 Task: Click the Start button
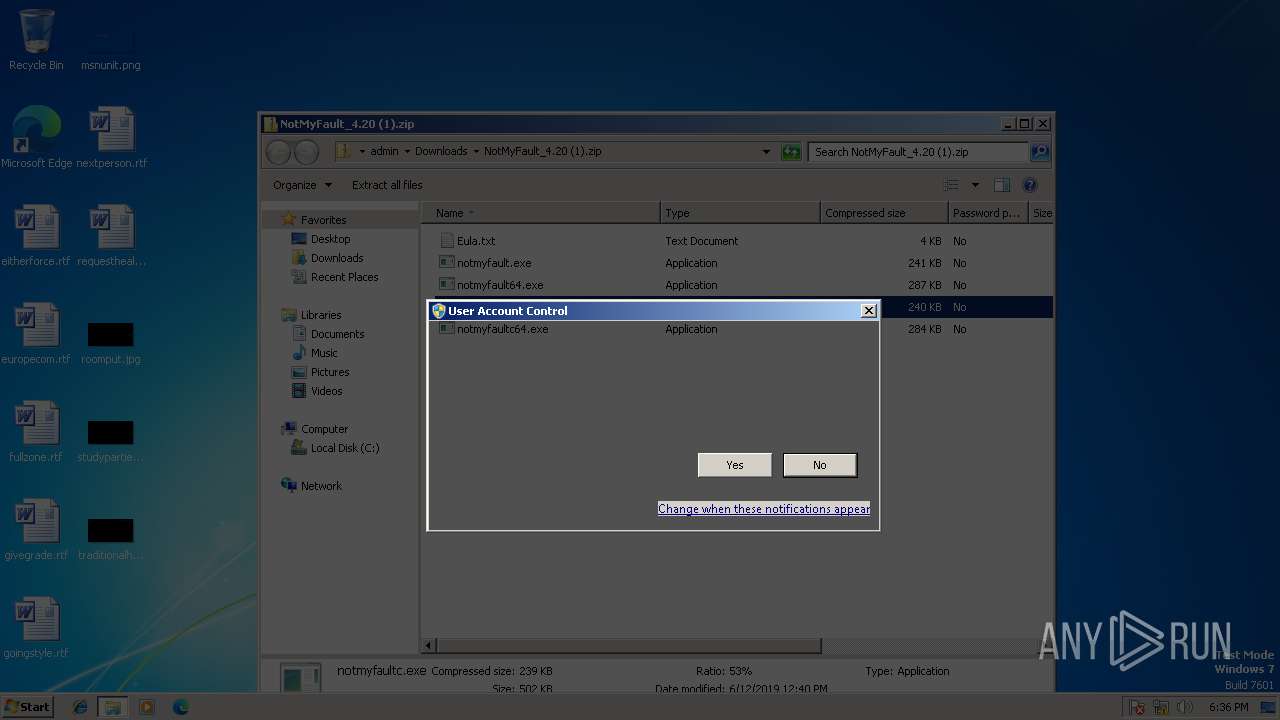27,707
